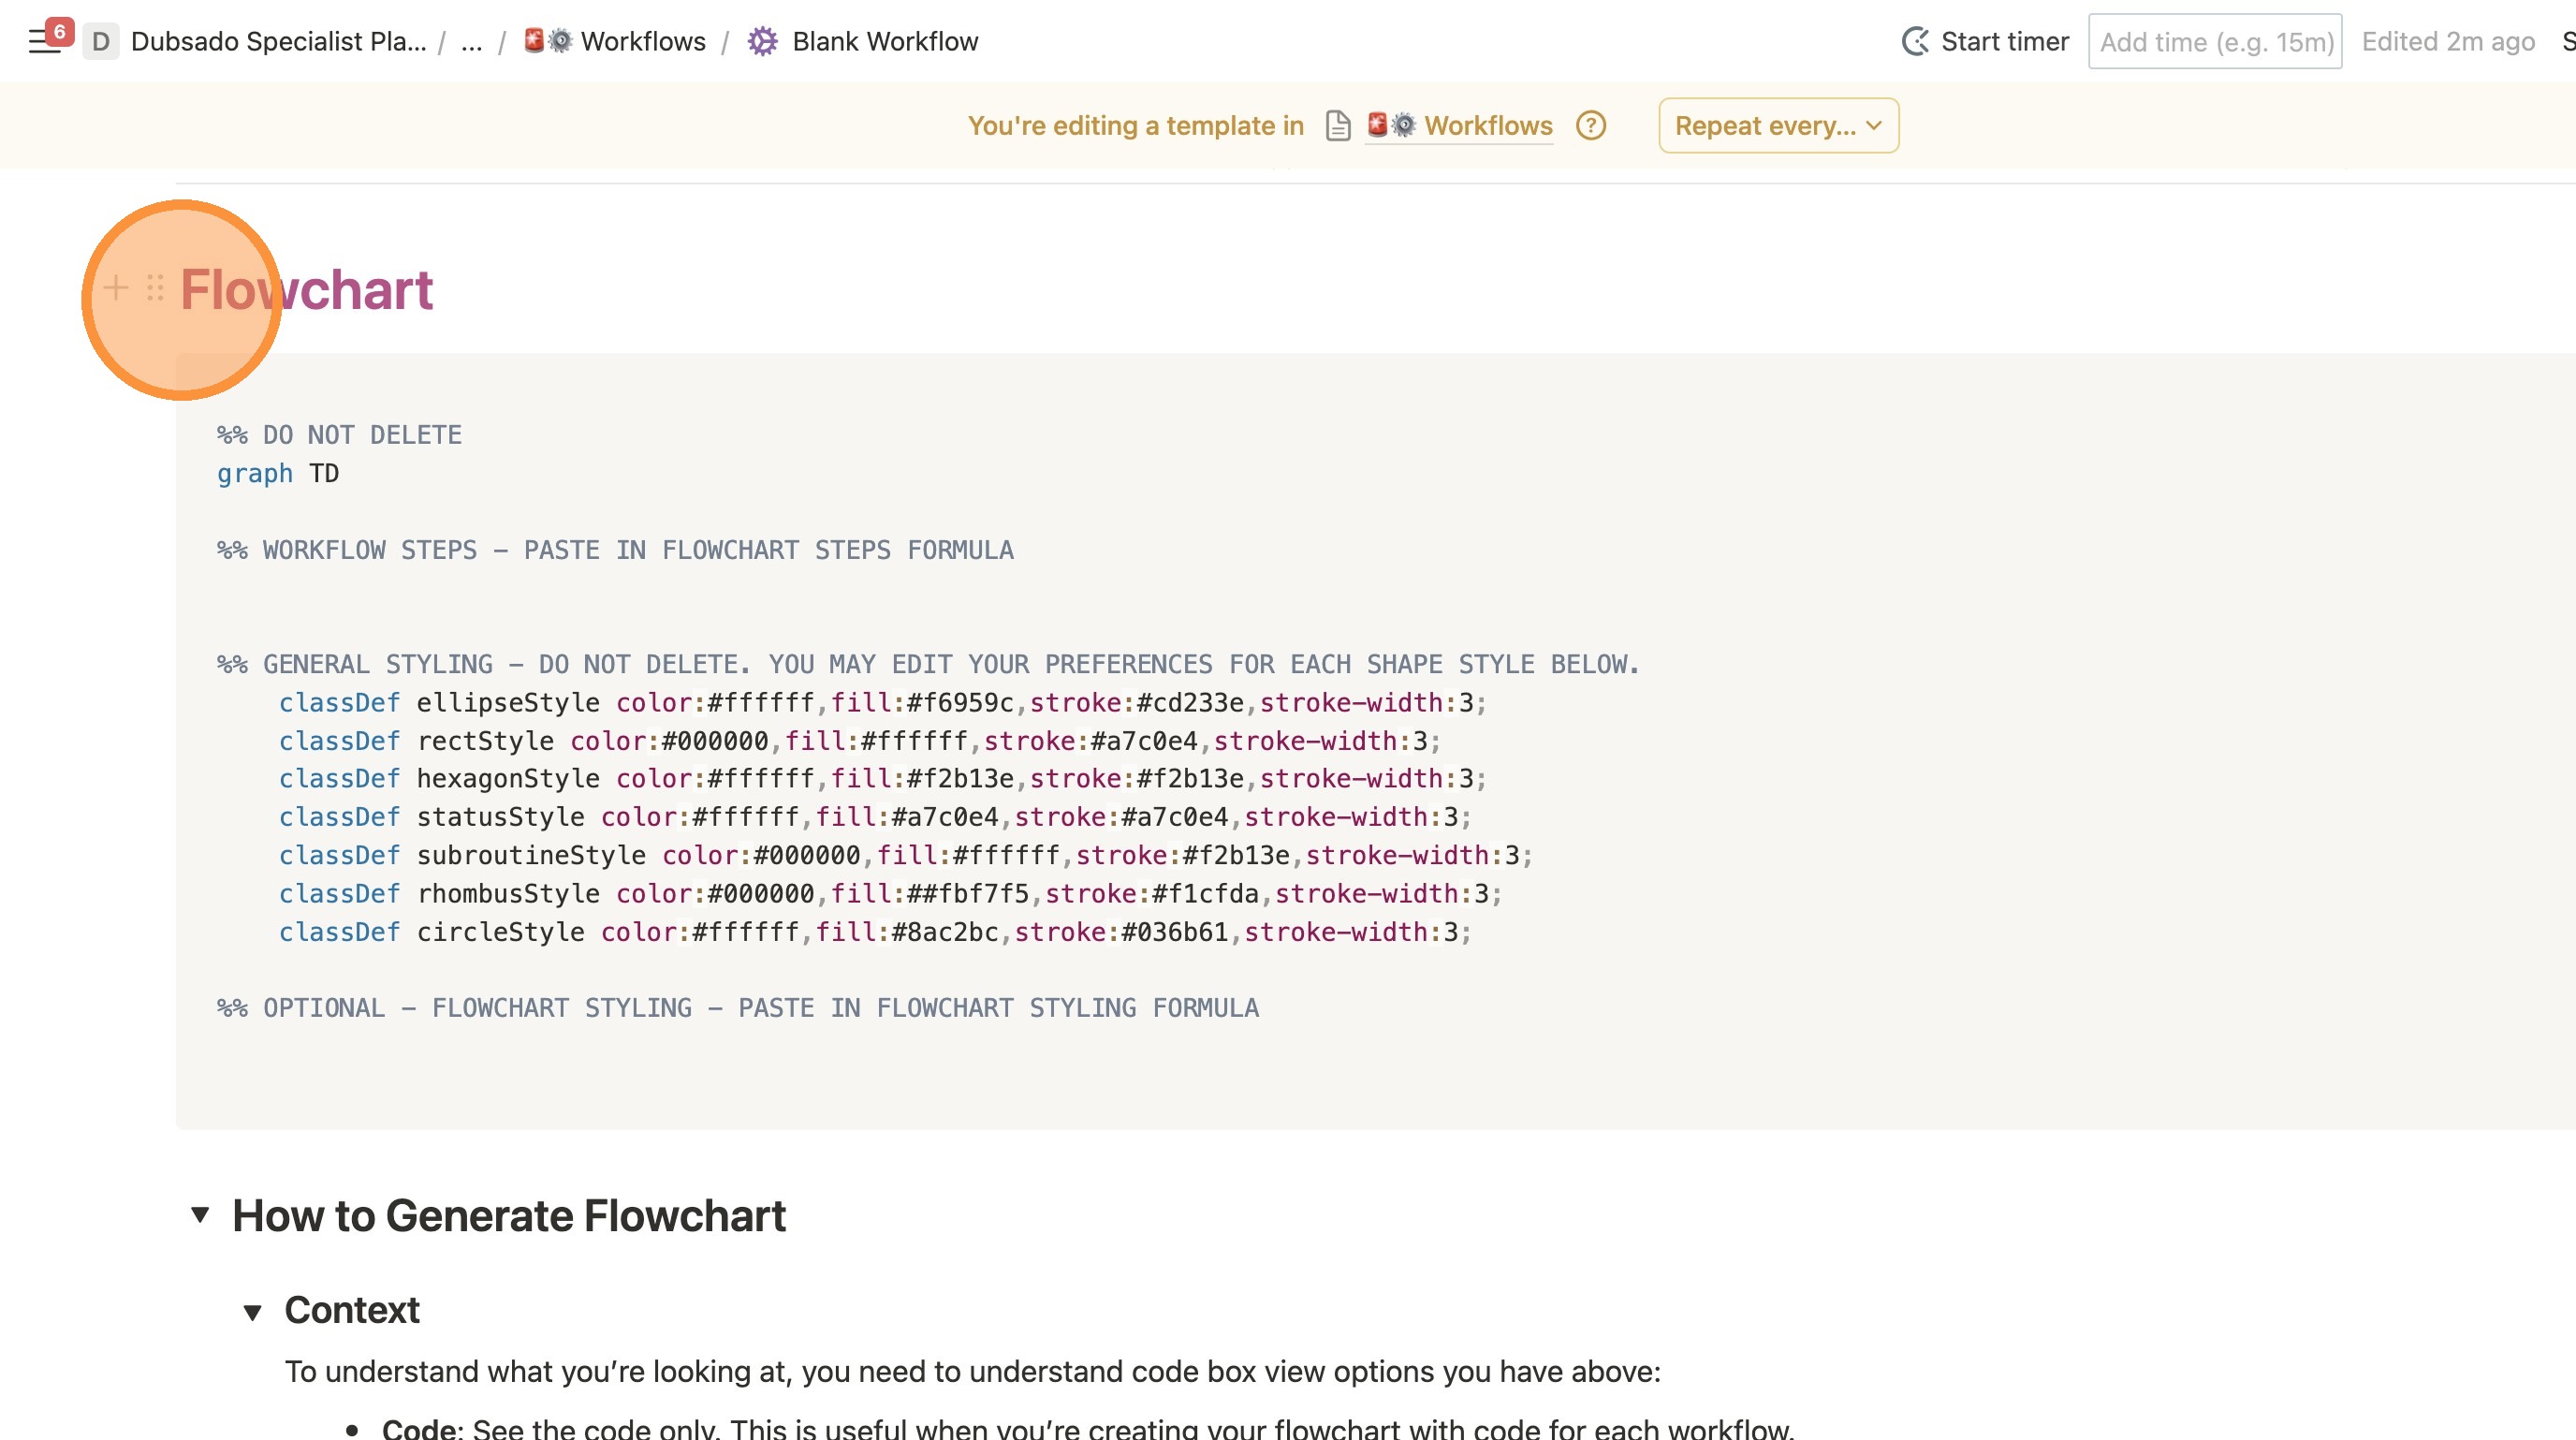
Task: Focus the Add time input field
Action: pyautogui.click(x=2215, y=41)
